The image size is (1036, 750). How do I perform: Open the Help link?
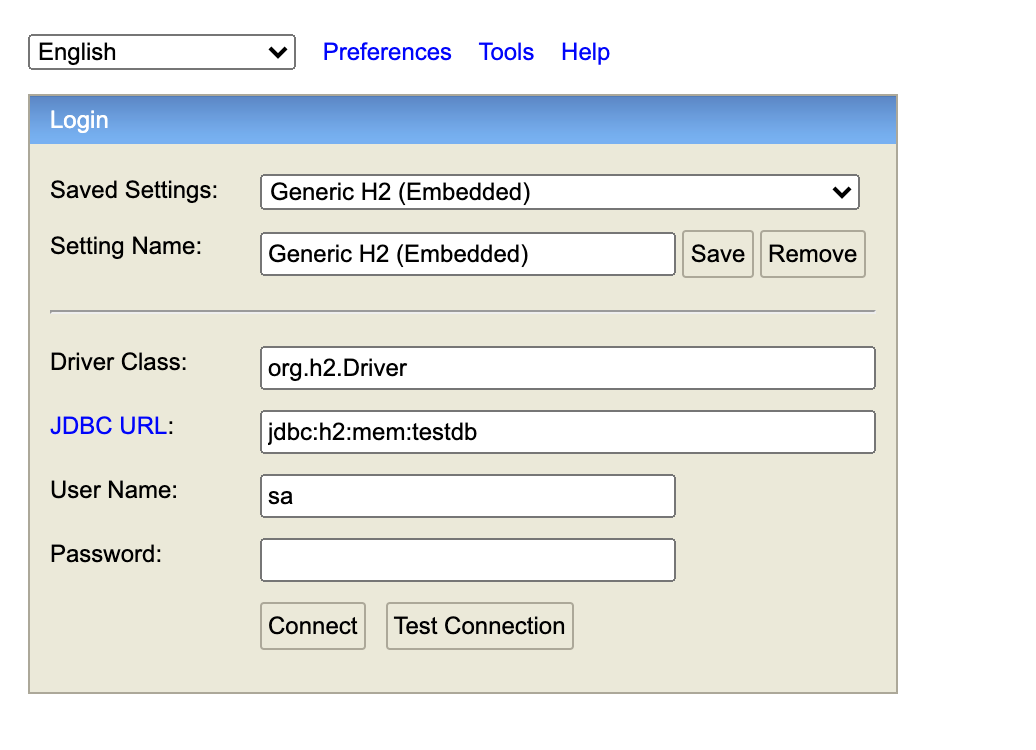click(x=585, y=52)
